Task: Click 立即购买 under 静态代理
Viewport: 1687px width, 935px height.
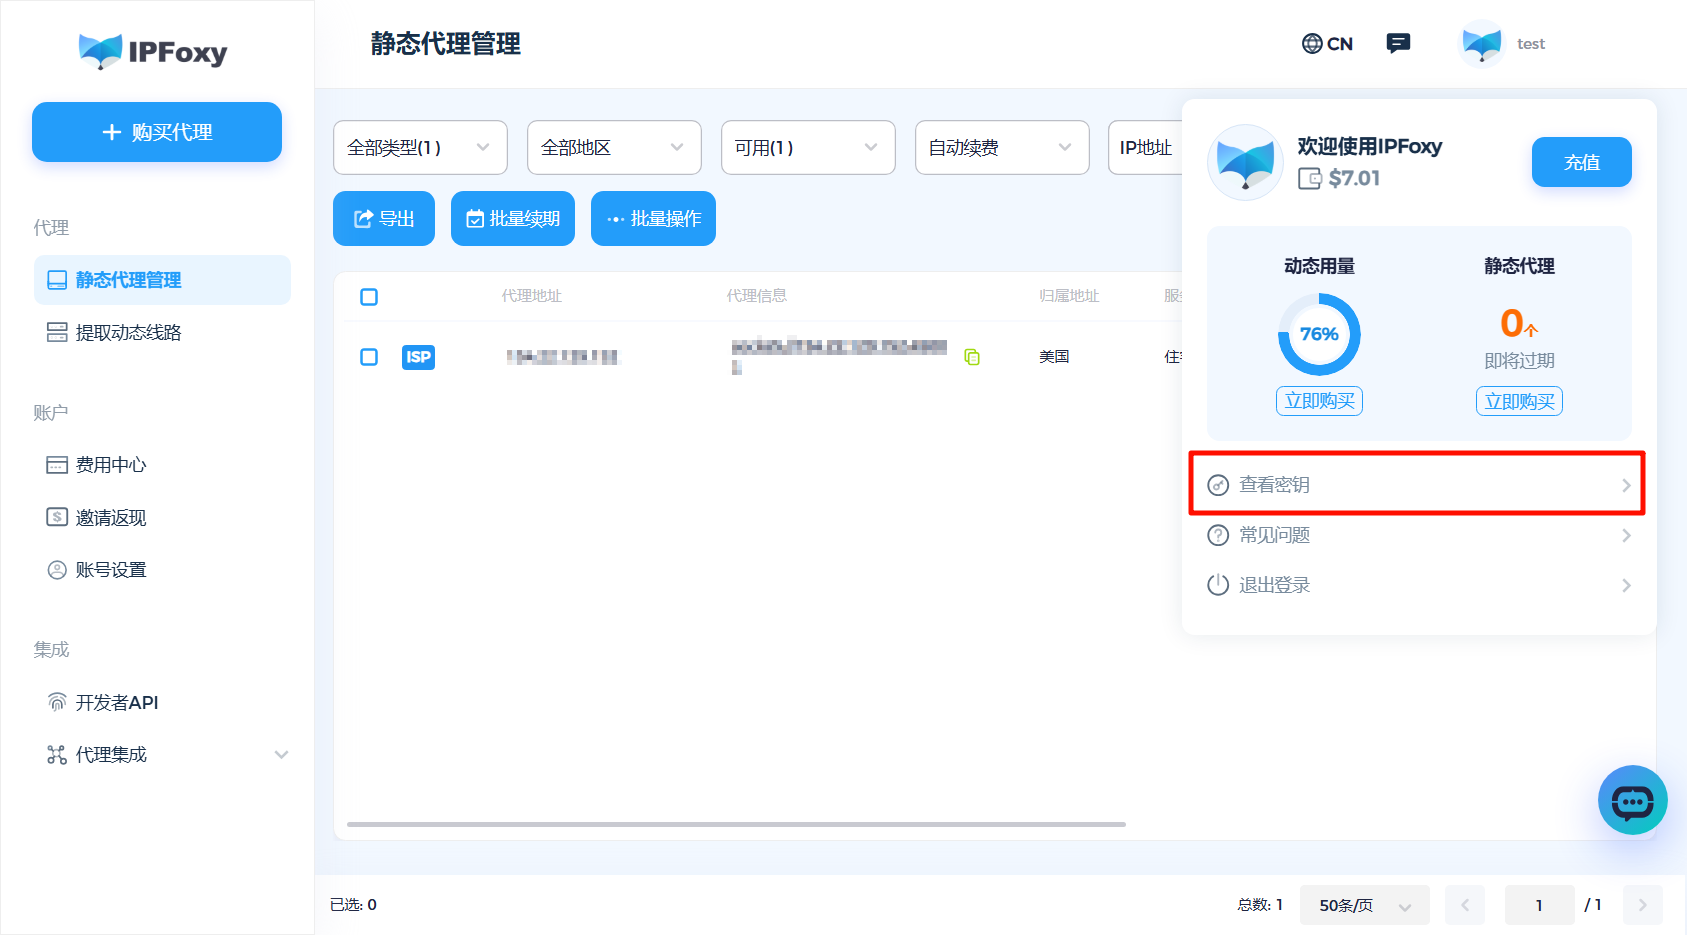Action: (1519, 400)
